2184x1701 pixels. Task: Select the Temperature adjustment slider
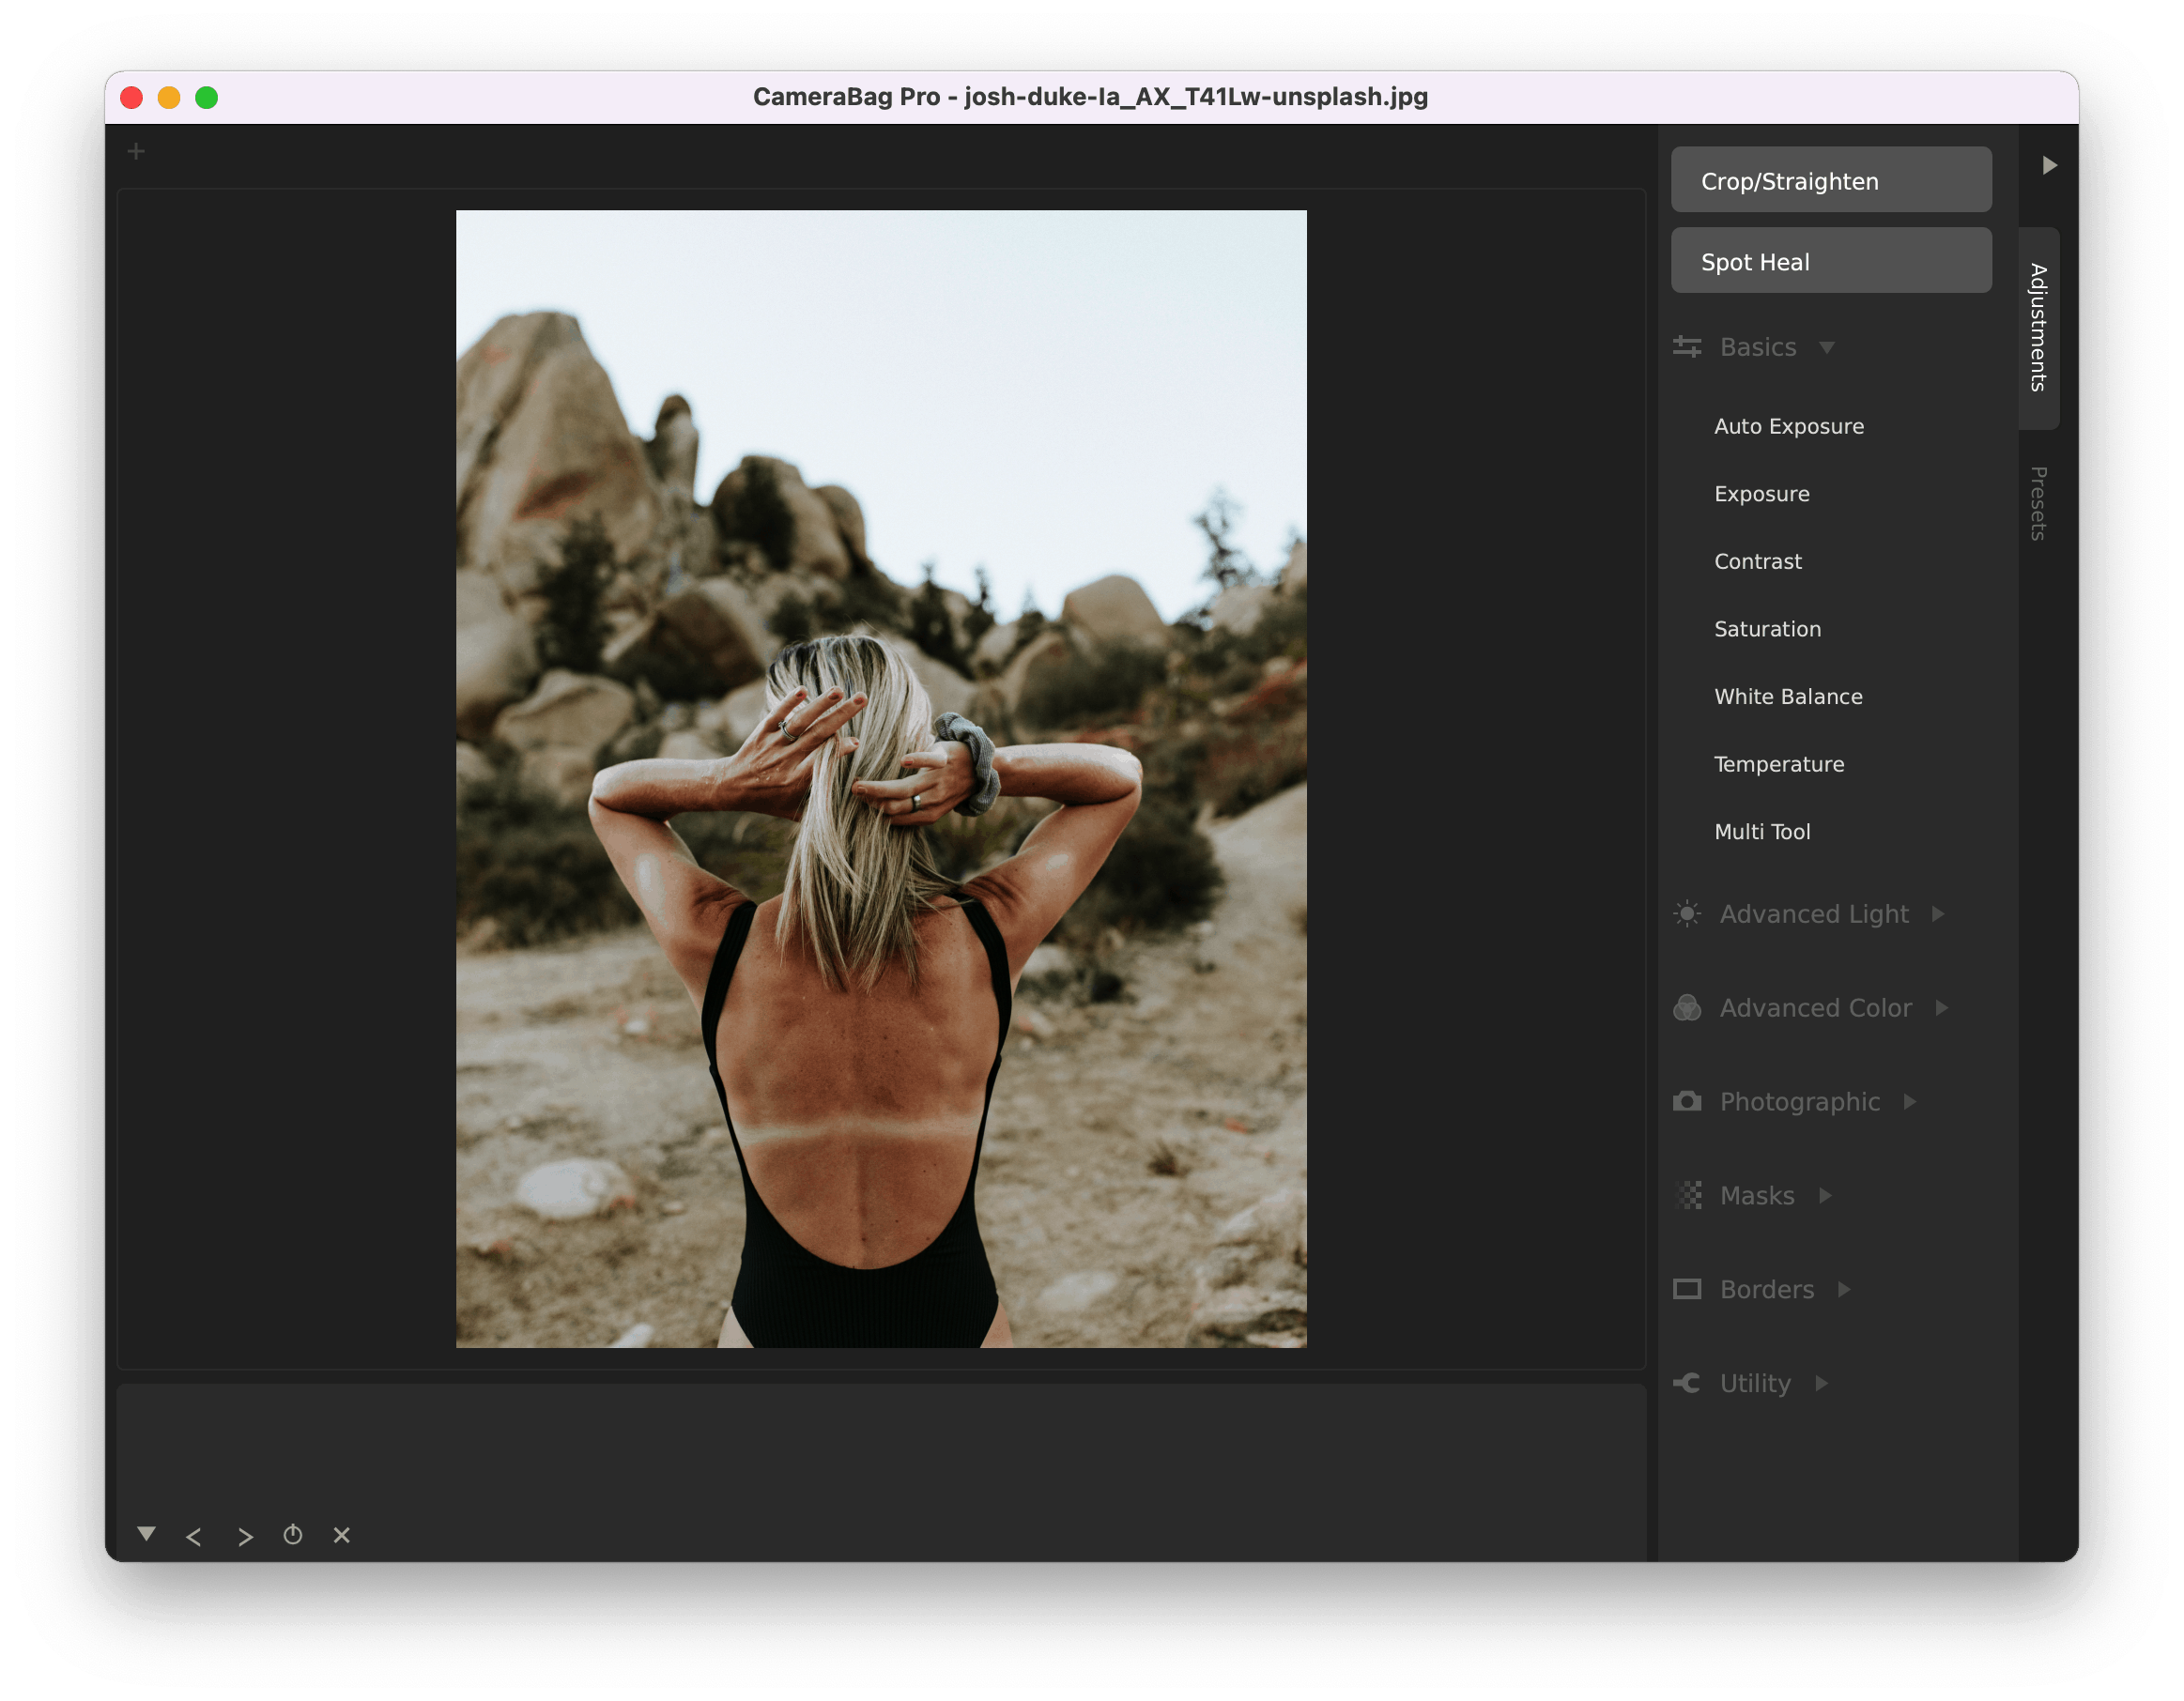click(x=1778, y=764)
